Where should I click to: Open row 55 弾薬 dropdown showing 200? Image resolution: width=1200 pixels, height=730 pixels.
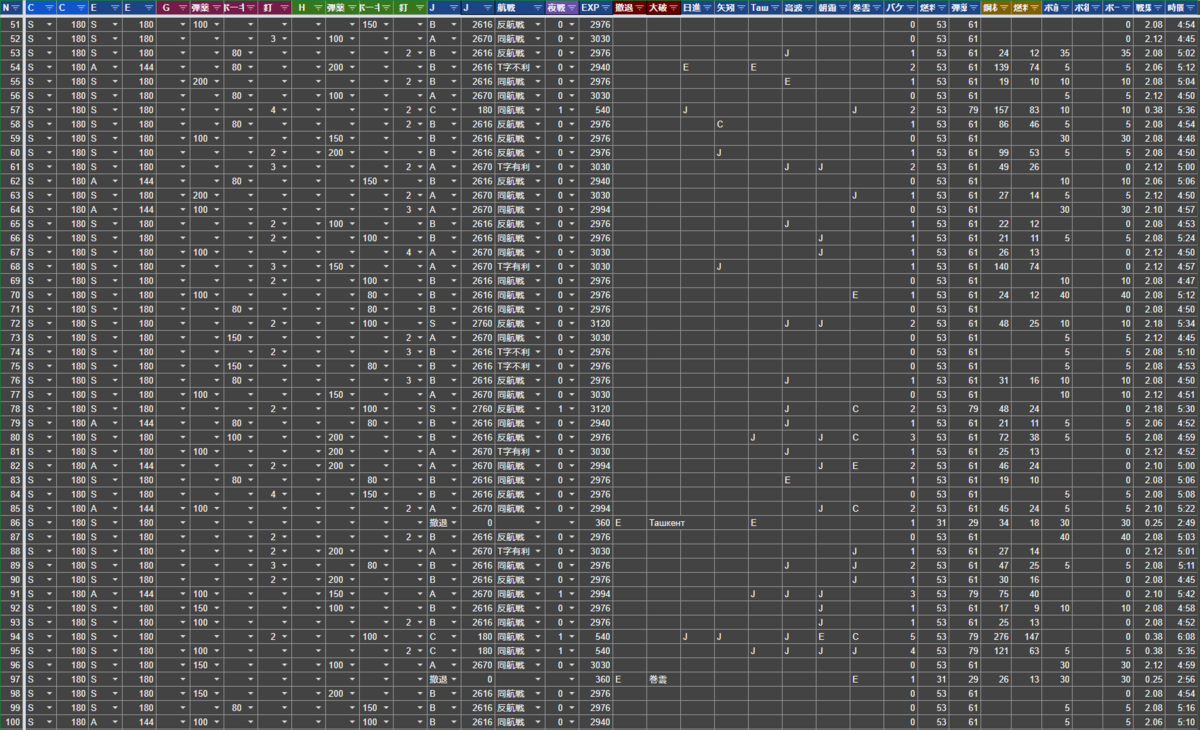[217, 81]
